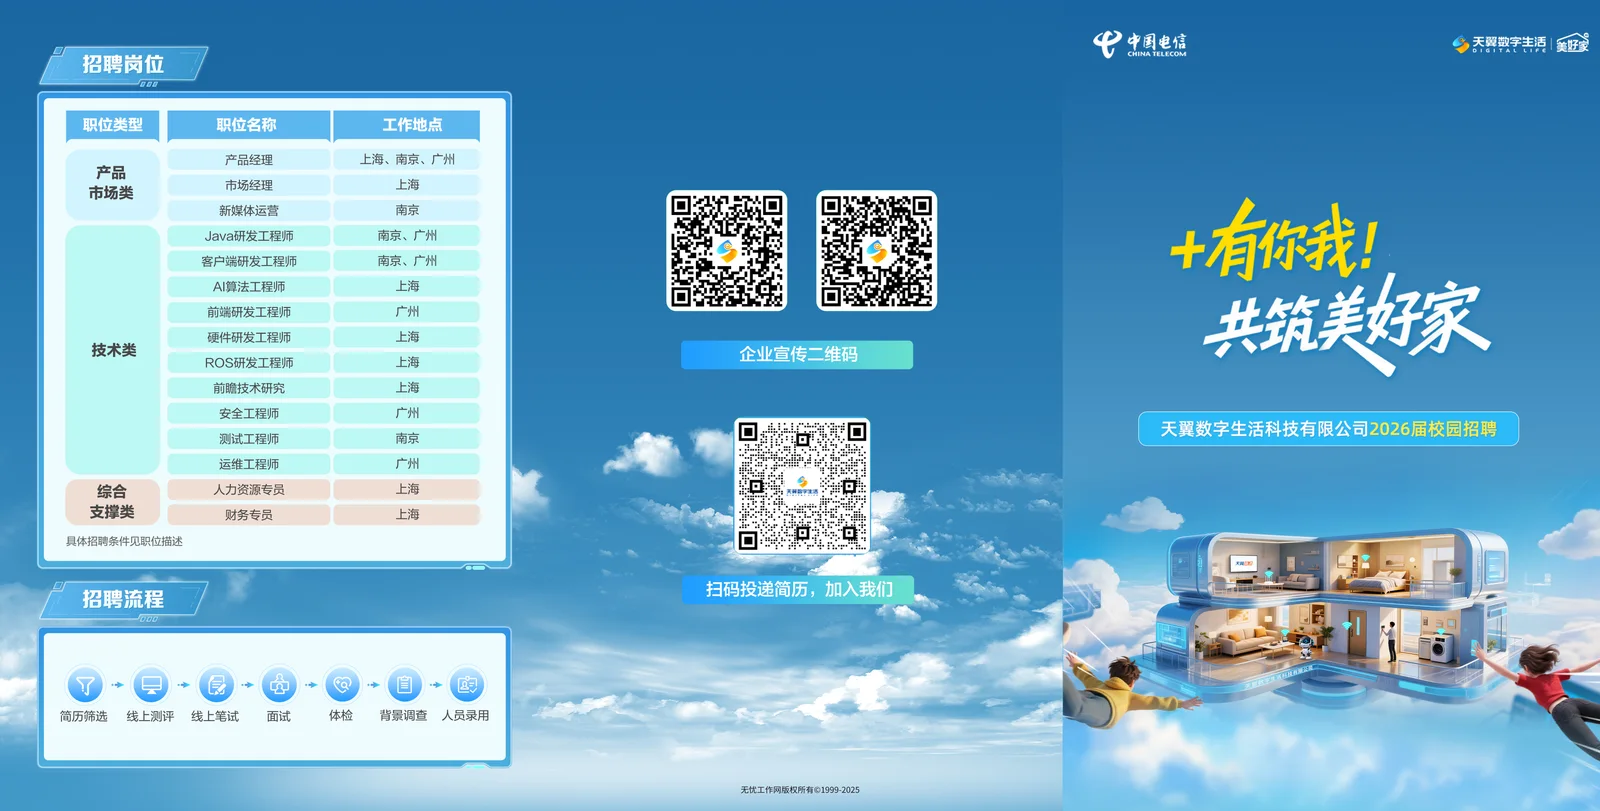Screen dimensions: 1600x811
Task: Click the 工作地点 column header
Action: tap(406, 125)
